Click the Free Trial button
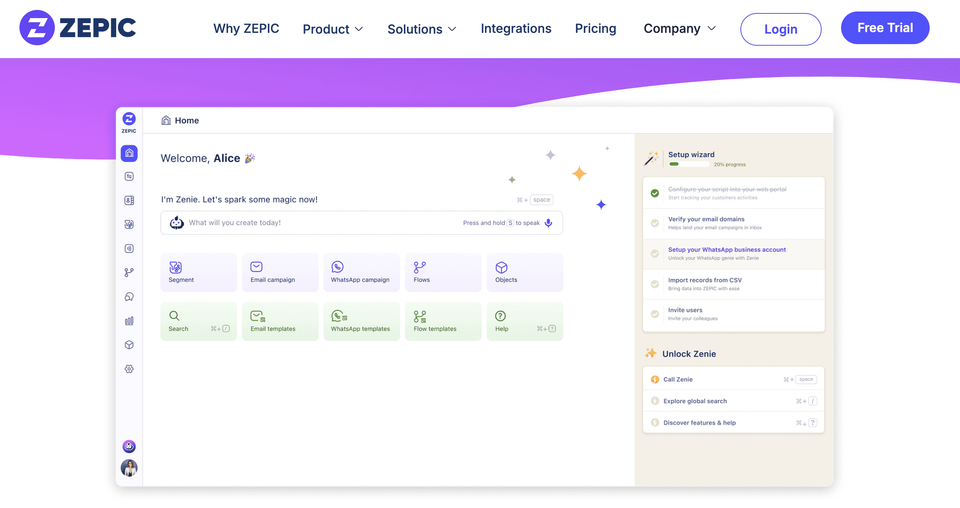 pyautogui.click(x=885, y=28)
